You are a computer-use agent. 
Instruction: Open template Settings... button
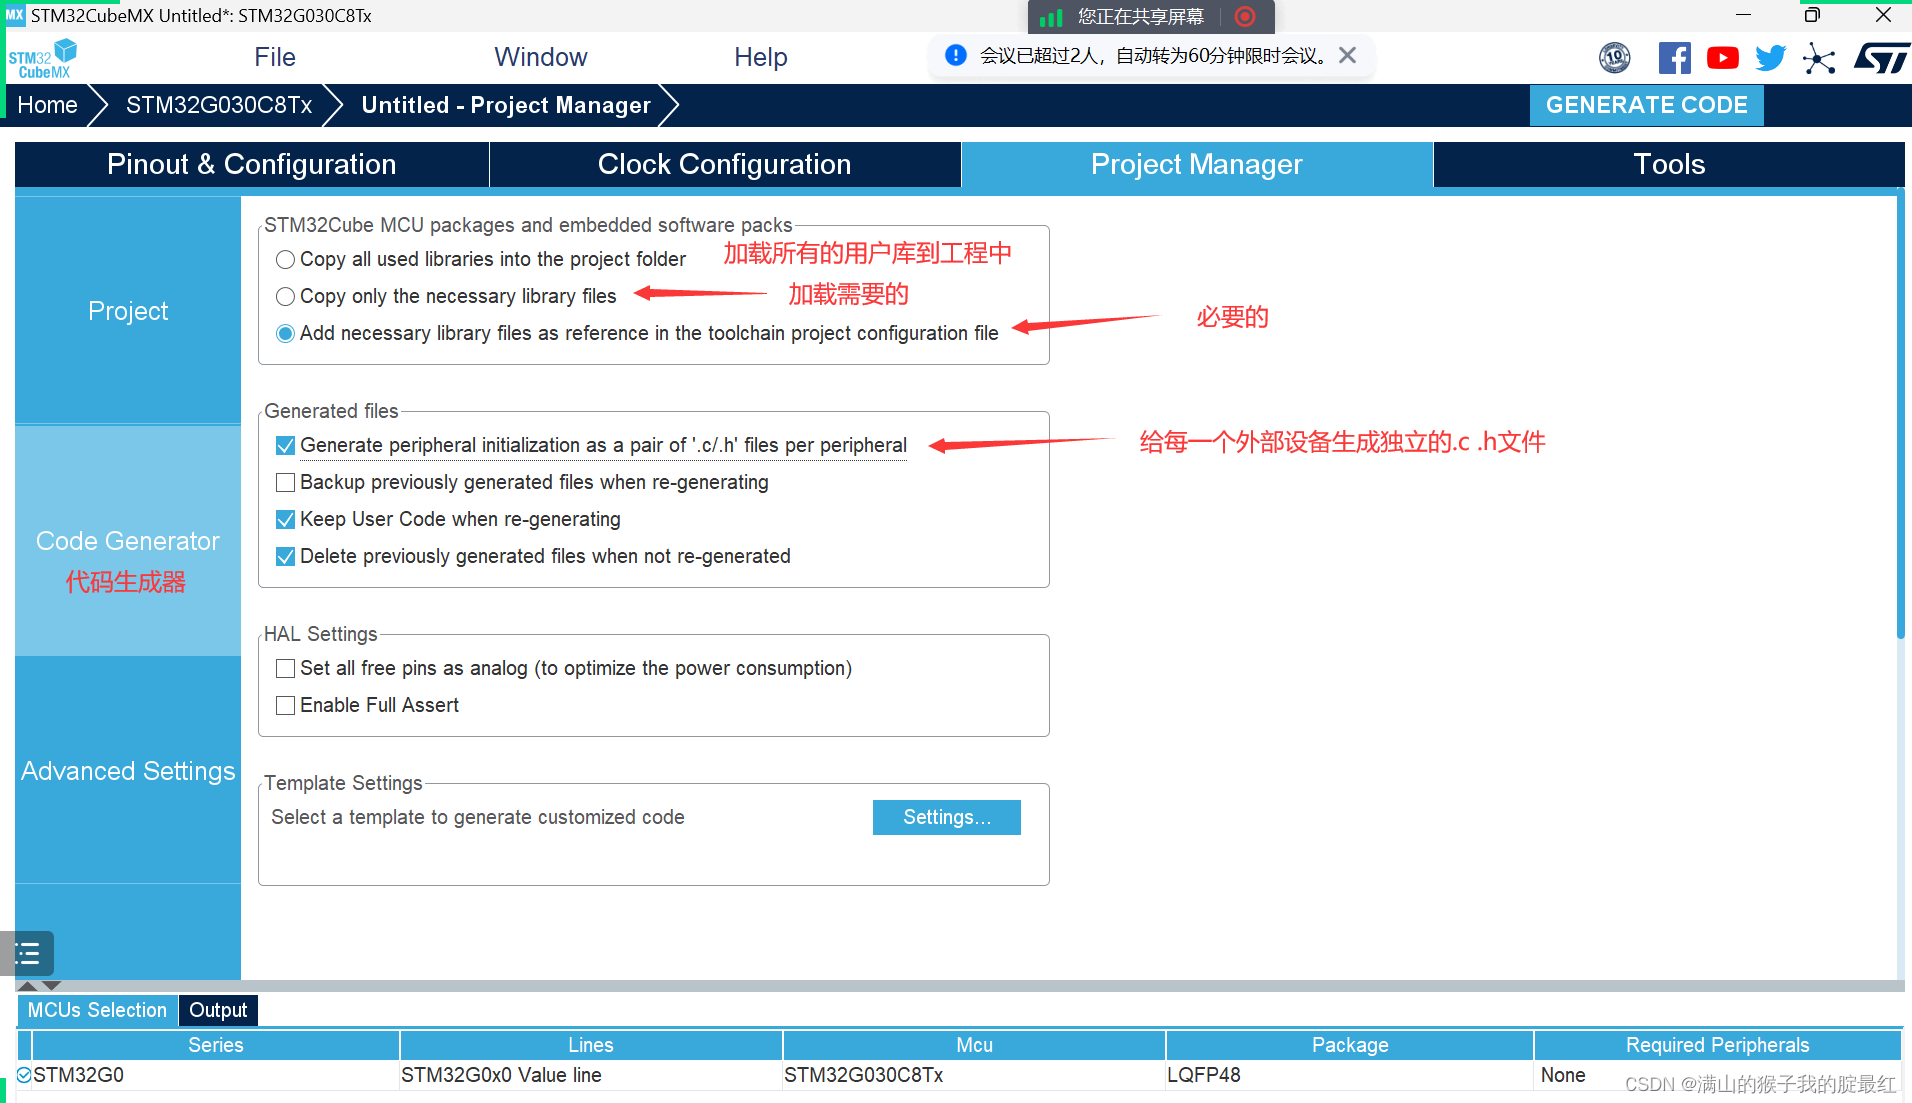[x=946, y=818]
